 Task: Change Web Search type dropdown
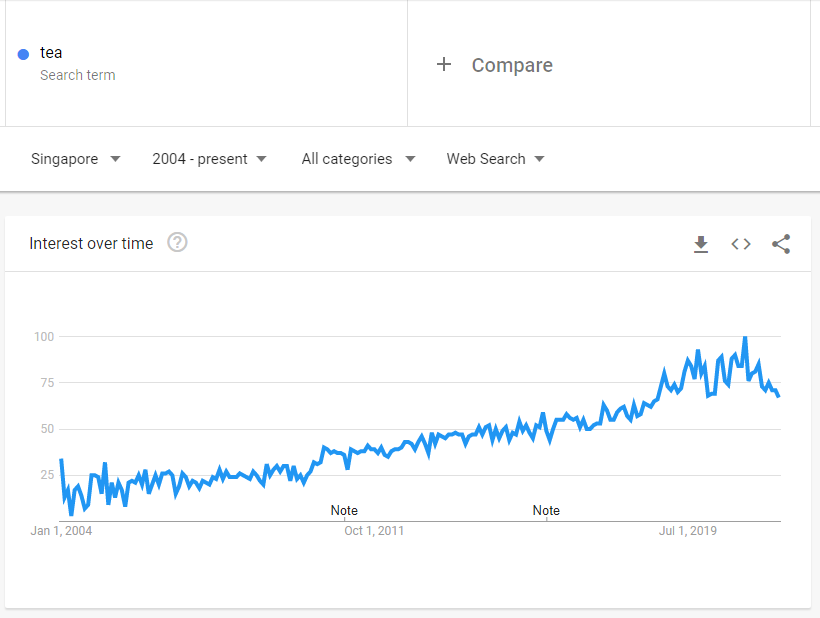point(495,159)
